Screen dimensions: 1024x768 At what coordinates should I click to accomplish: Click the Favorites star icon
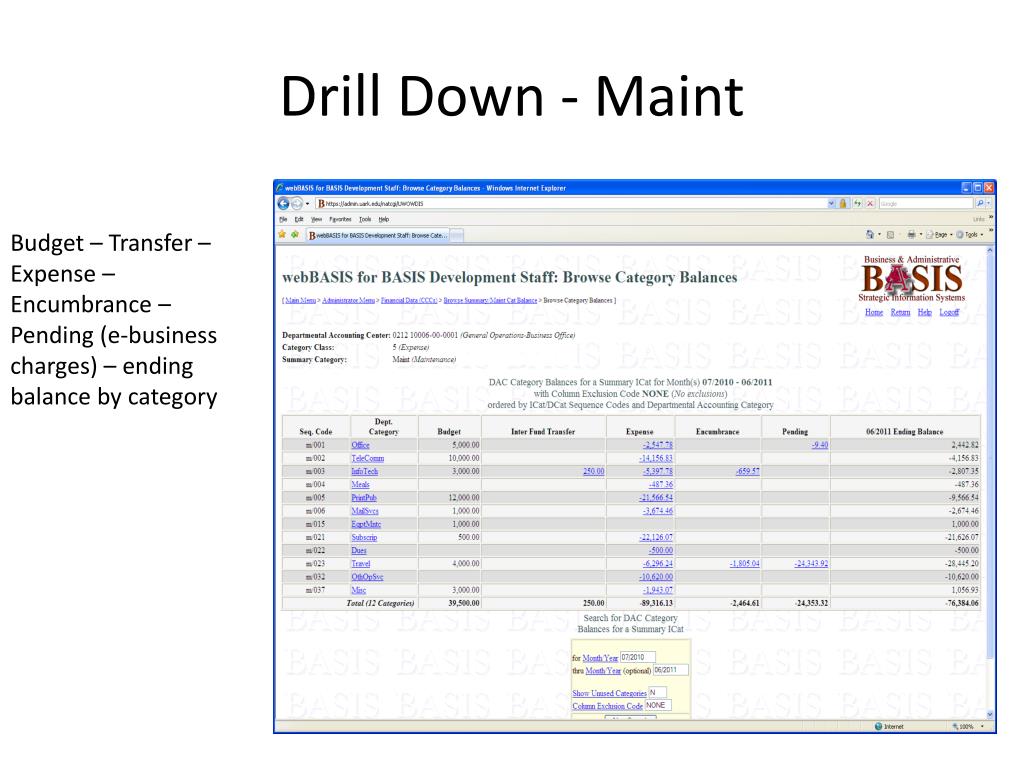coord(282,234)
